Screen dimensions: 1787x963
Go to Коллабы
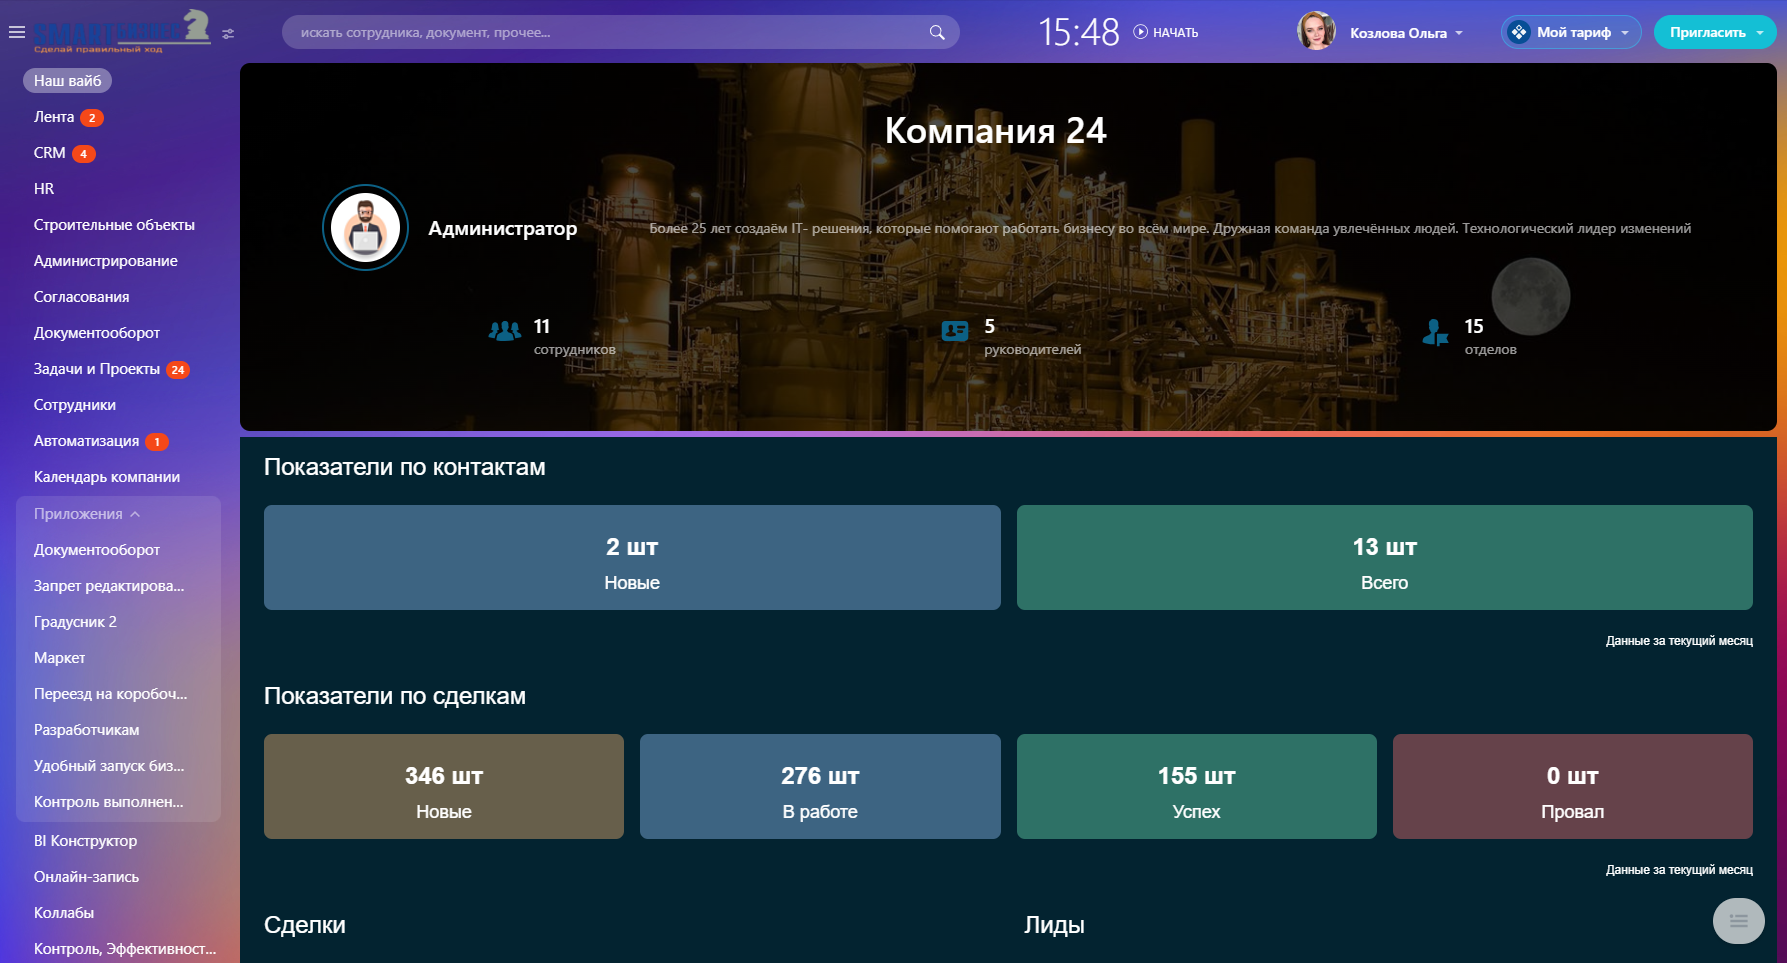(64, 913)
